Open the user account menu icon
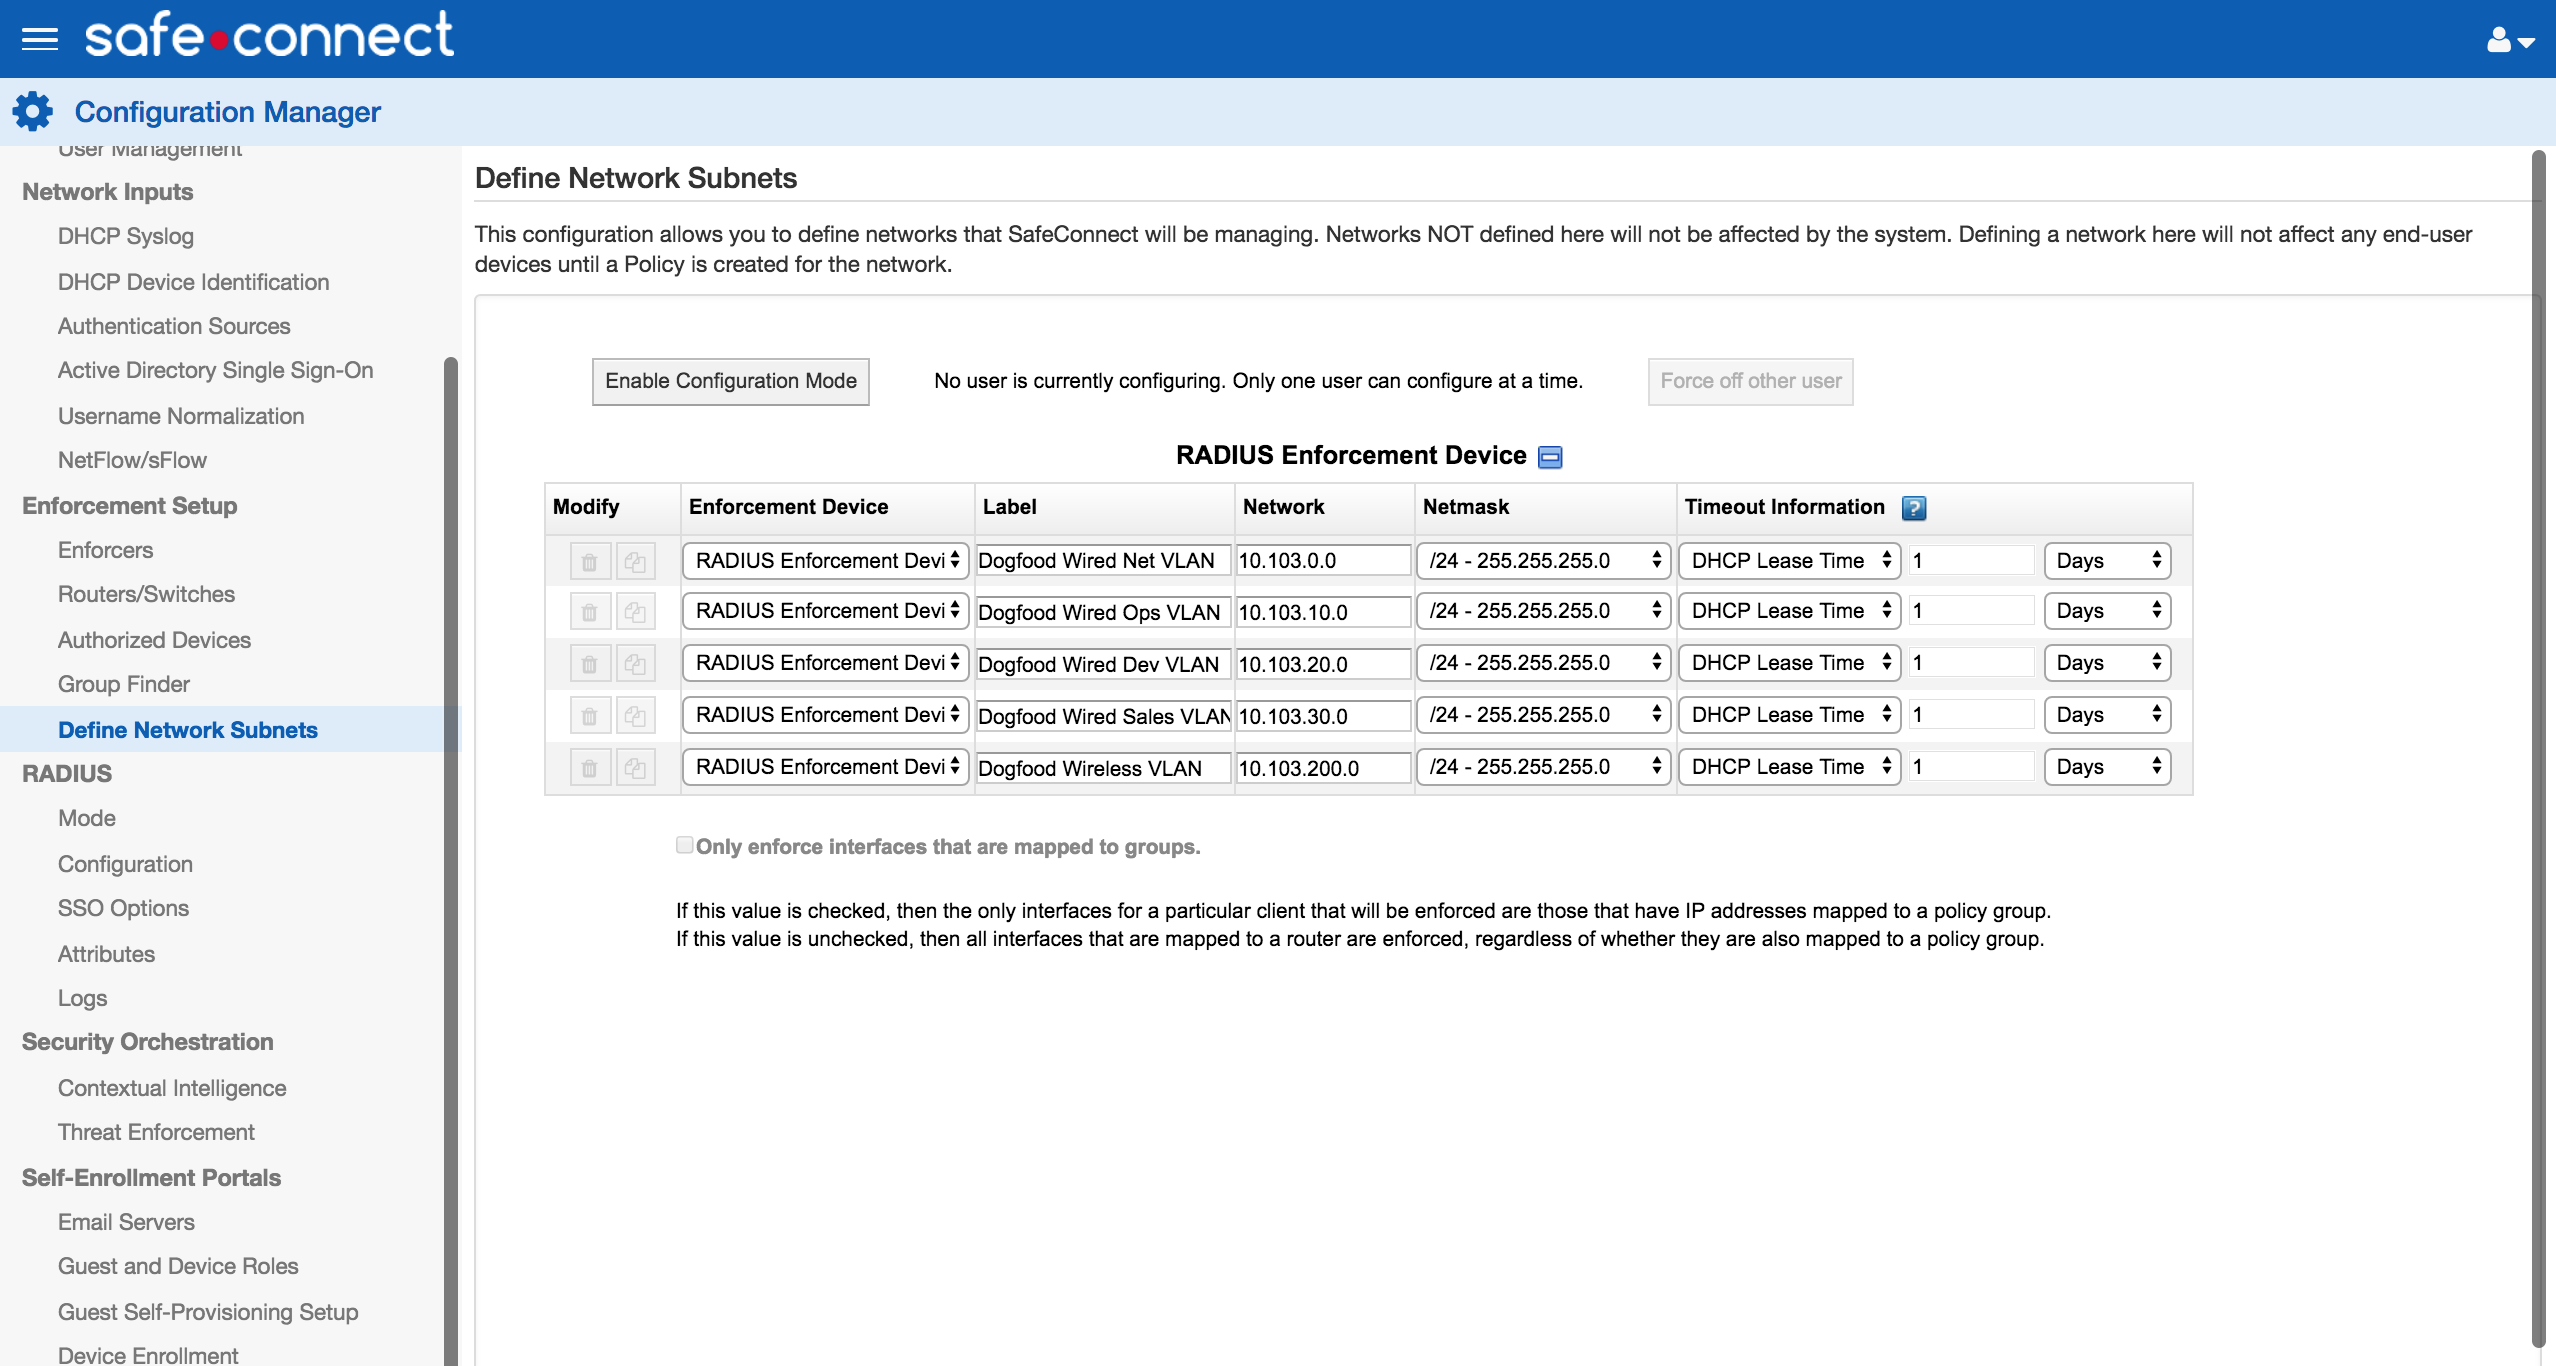Image resolution: width=2556 pixels, height=1366 pixels. tap(2510, 40)
